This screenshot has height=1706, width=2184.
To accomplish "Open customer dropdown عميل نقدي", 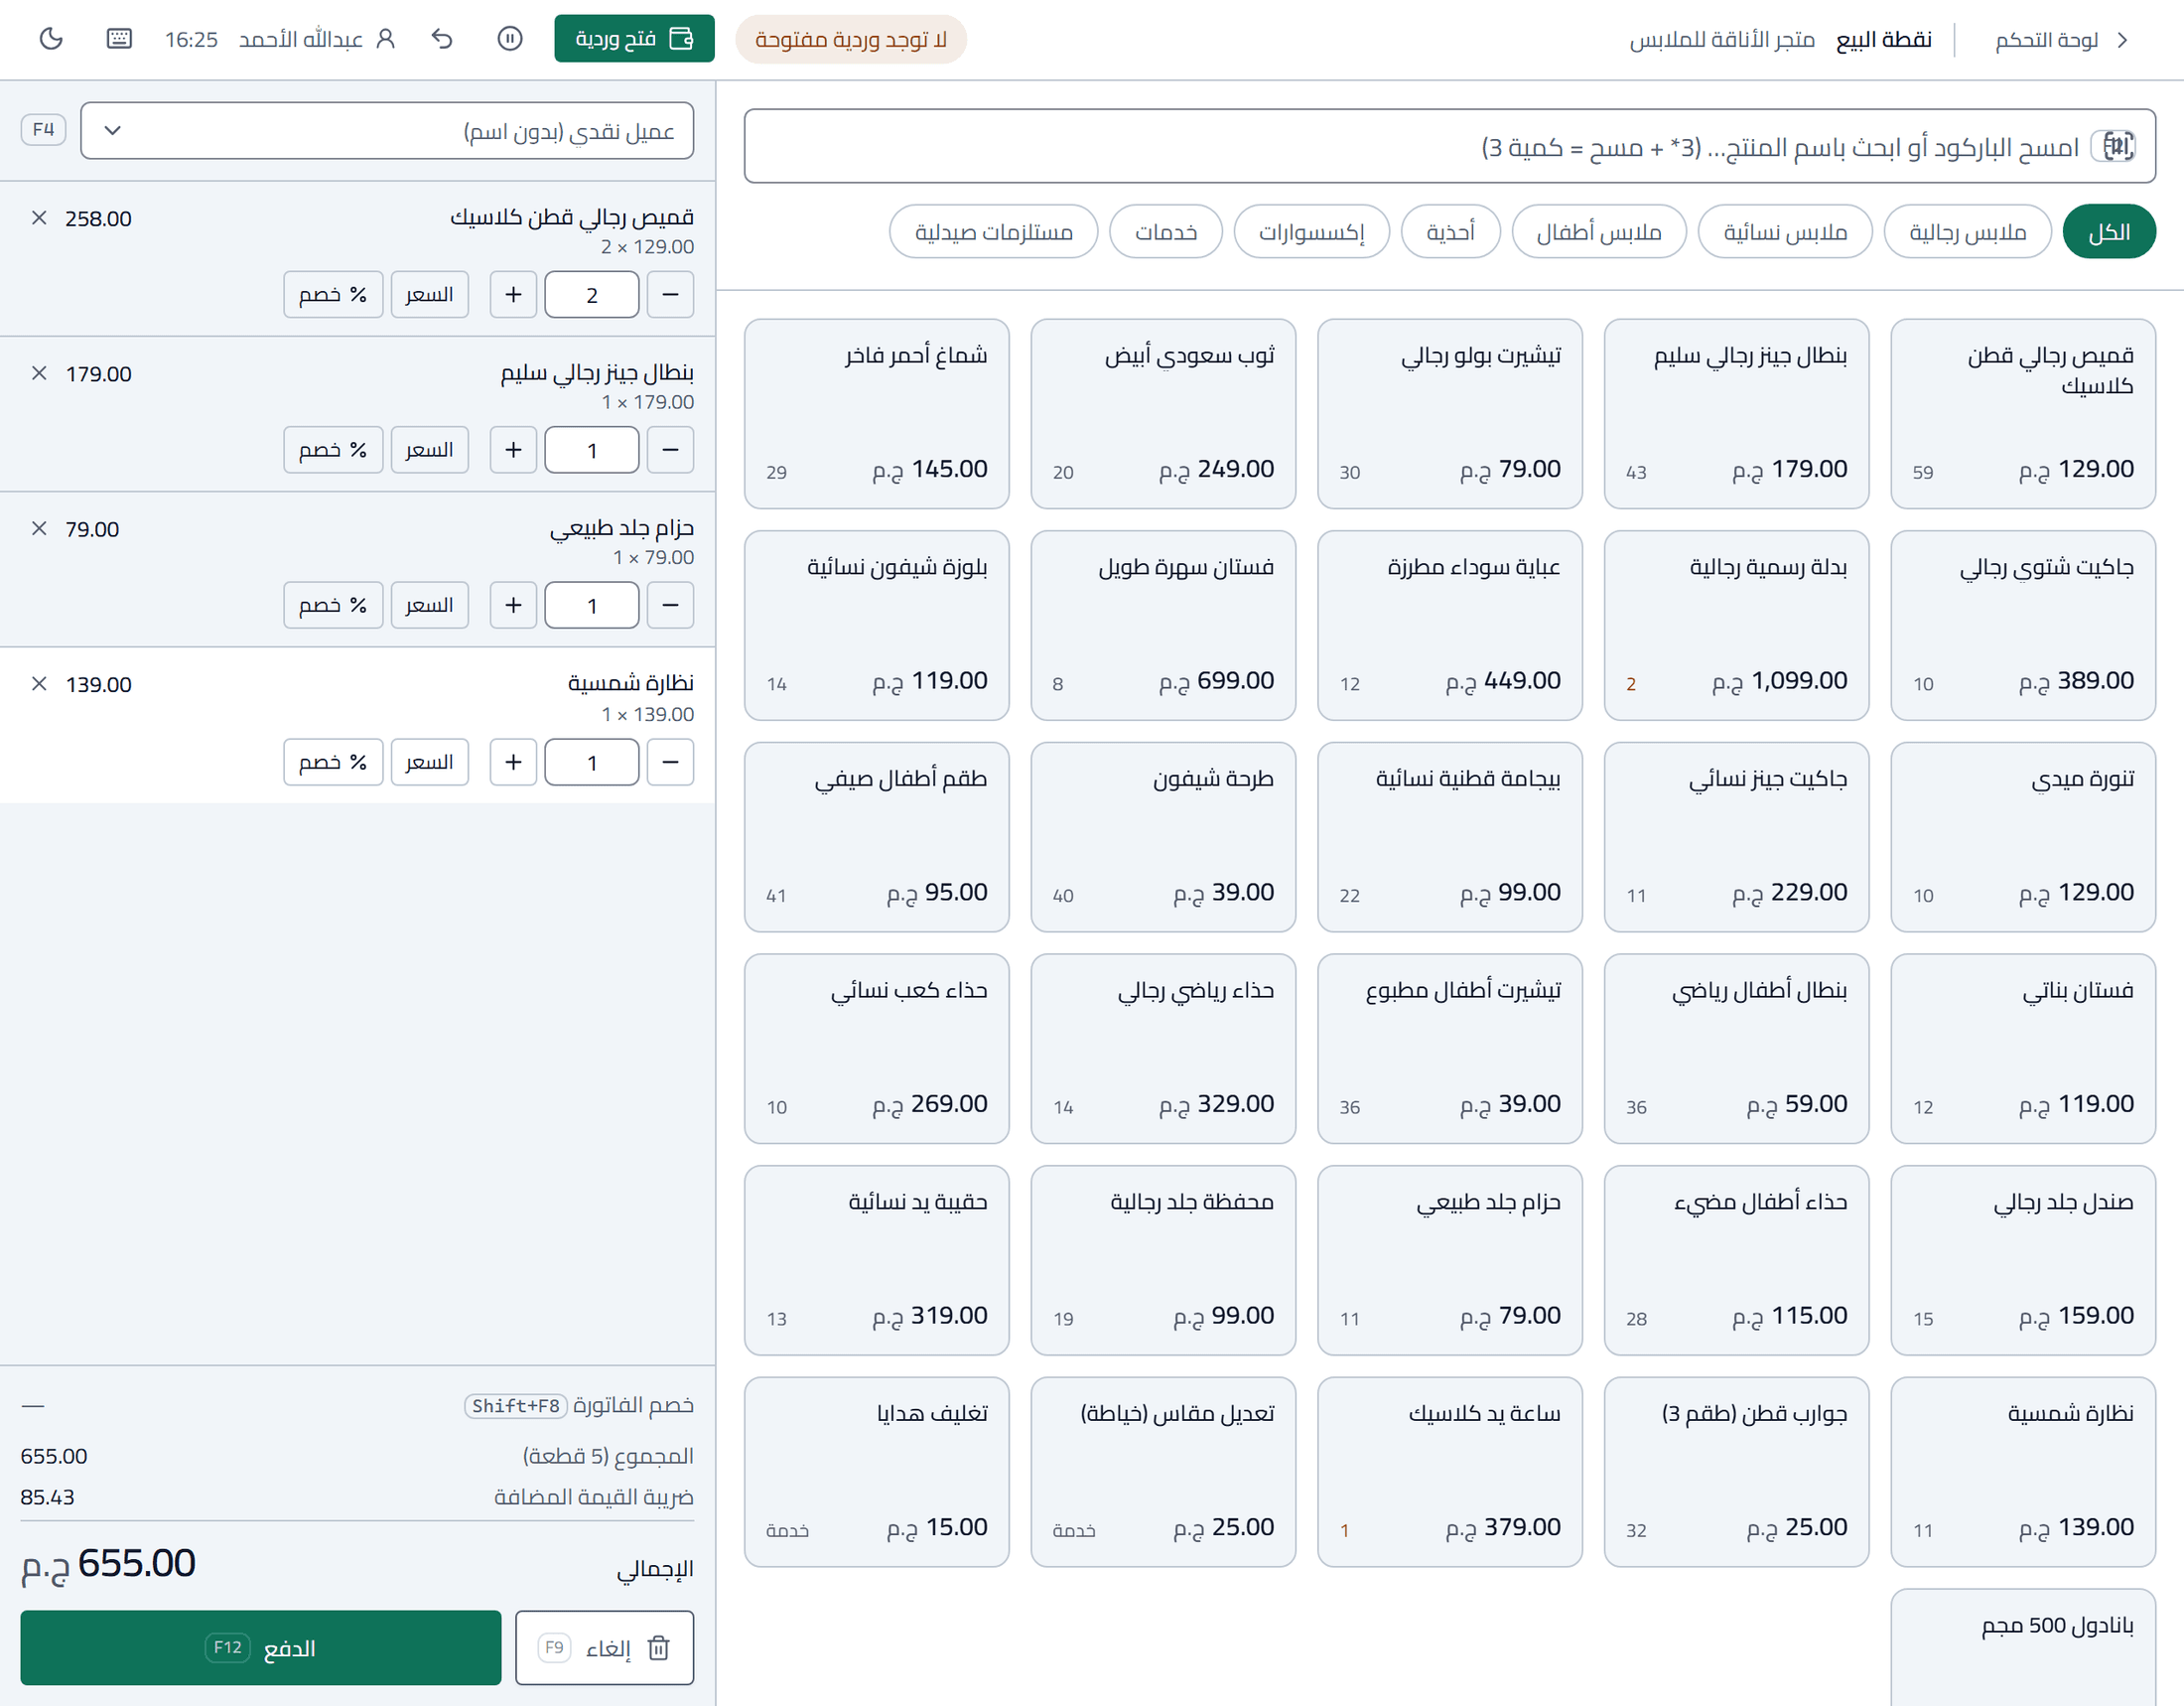I will tap(387, 130).
